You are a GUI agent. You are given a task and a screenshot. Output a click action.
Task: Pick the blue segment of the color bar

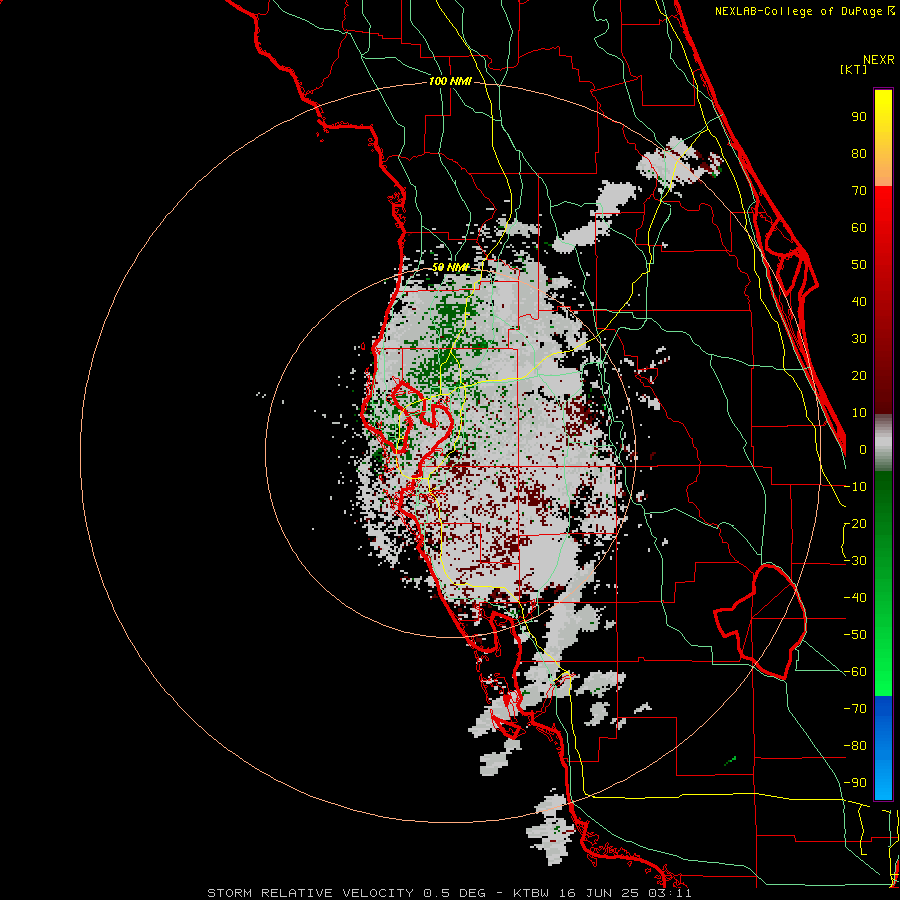(x=883, y=748)
